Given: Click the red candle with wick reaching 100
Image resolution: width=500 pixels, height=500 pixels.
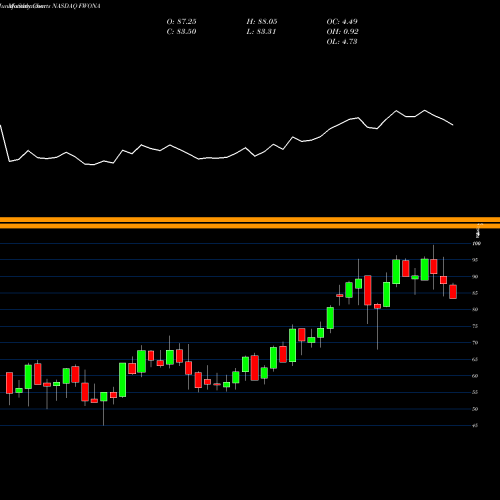Looking at the screenshot, I should 434,266.
